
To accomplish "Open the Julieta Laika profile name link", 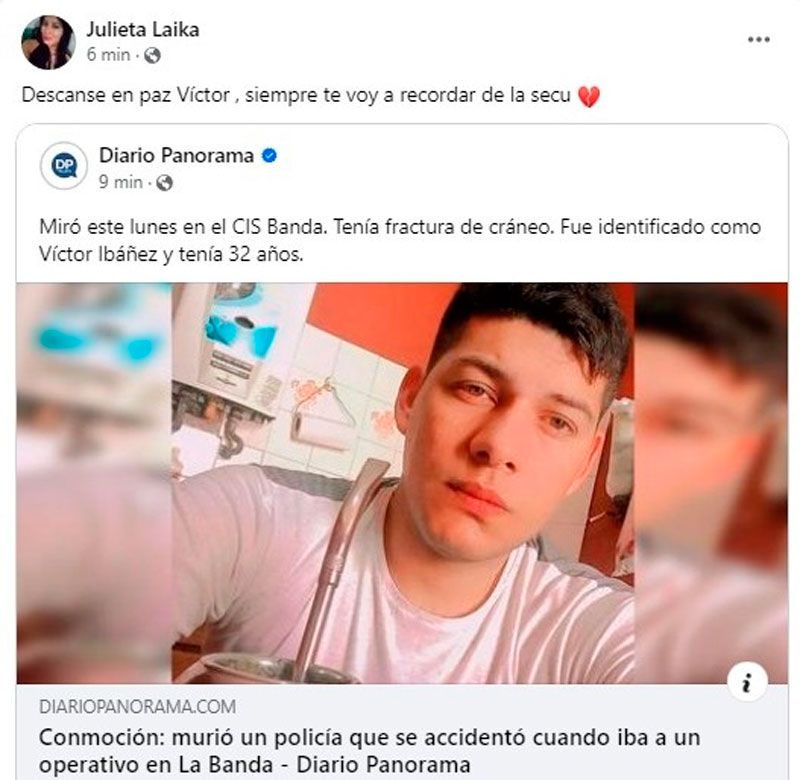I will (x=143, y=30).
